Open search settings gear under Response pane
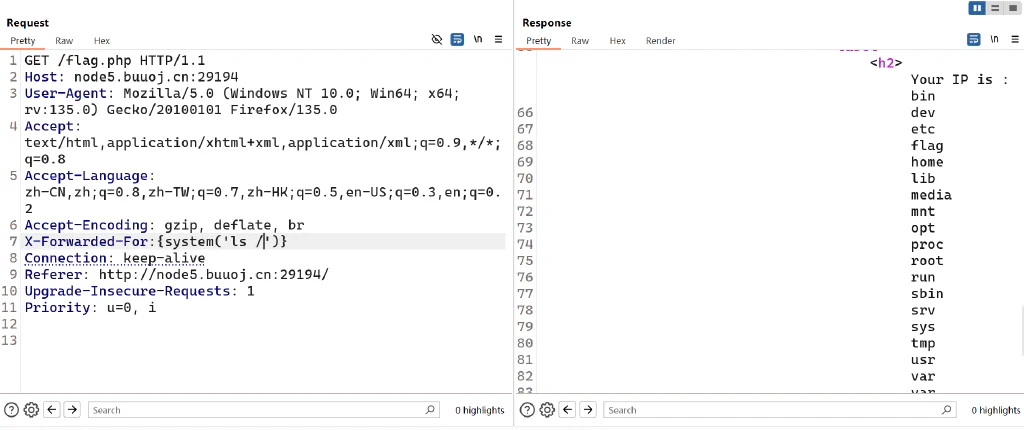This screenshot has height=430, width=1024. tap(547, 410)
